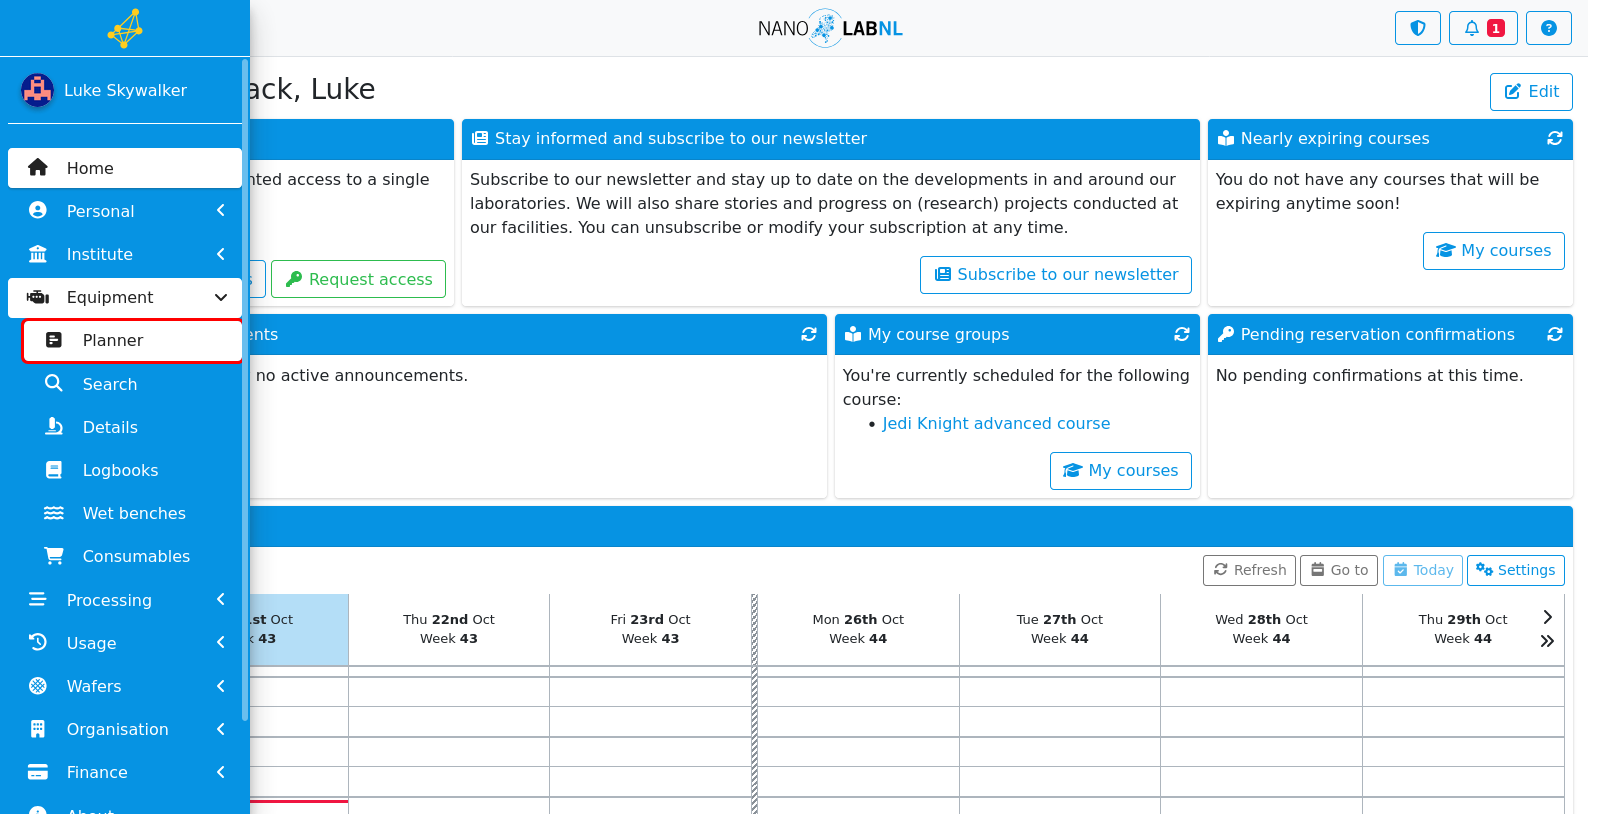
Task: Open Logbooks page
Action: 133,470
